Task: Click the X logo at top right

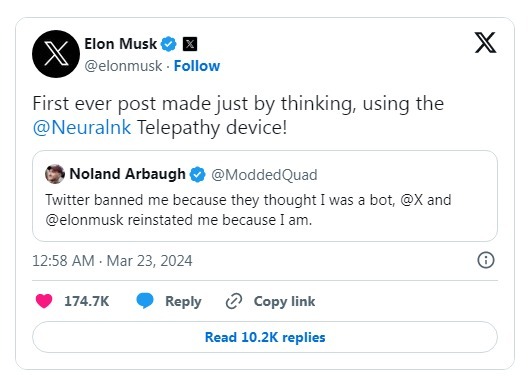Action: (x=485, y=43)
